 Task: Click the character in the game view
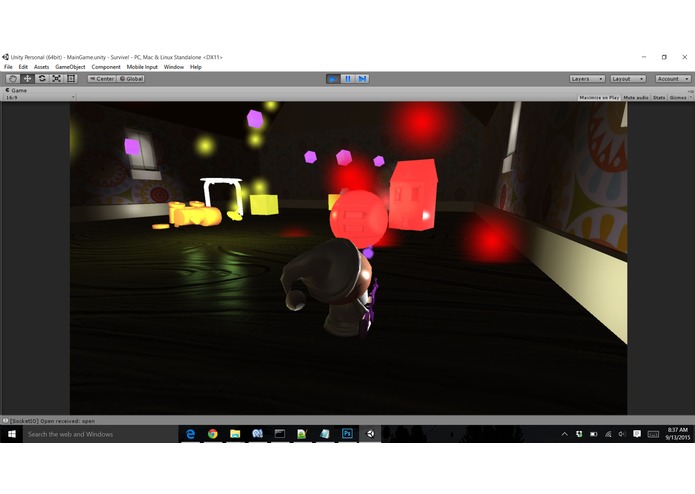pyautogui.click(x=332, y=286)
